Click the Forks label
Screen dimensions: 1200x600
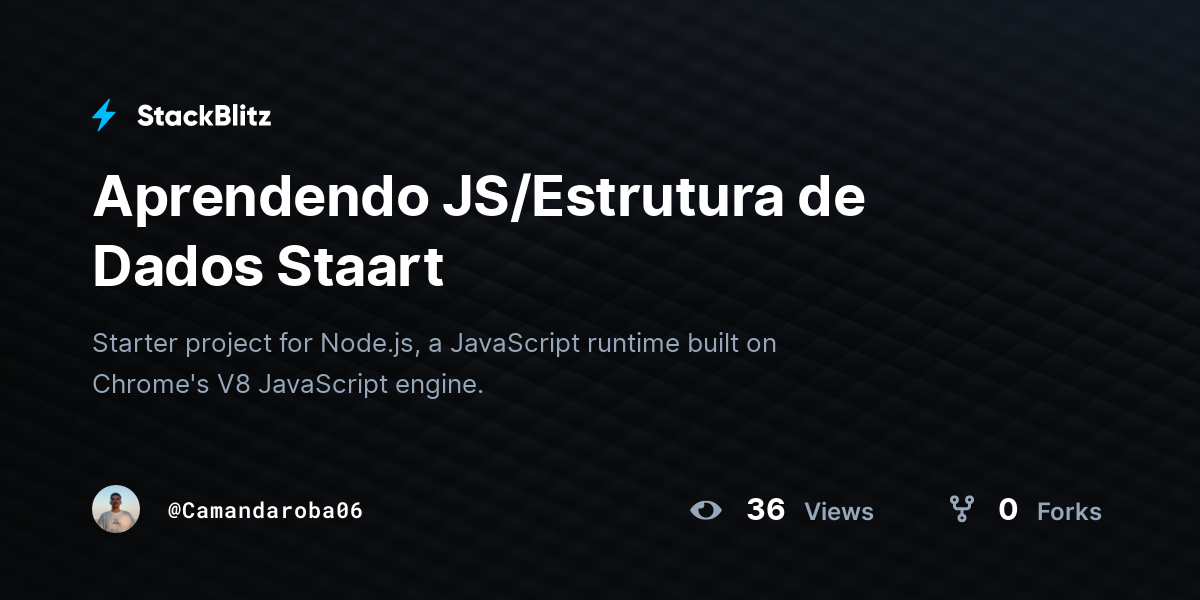[x=1069, y=512]
